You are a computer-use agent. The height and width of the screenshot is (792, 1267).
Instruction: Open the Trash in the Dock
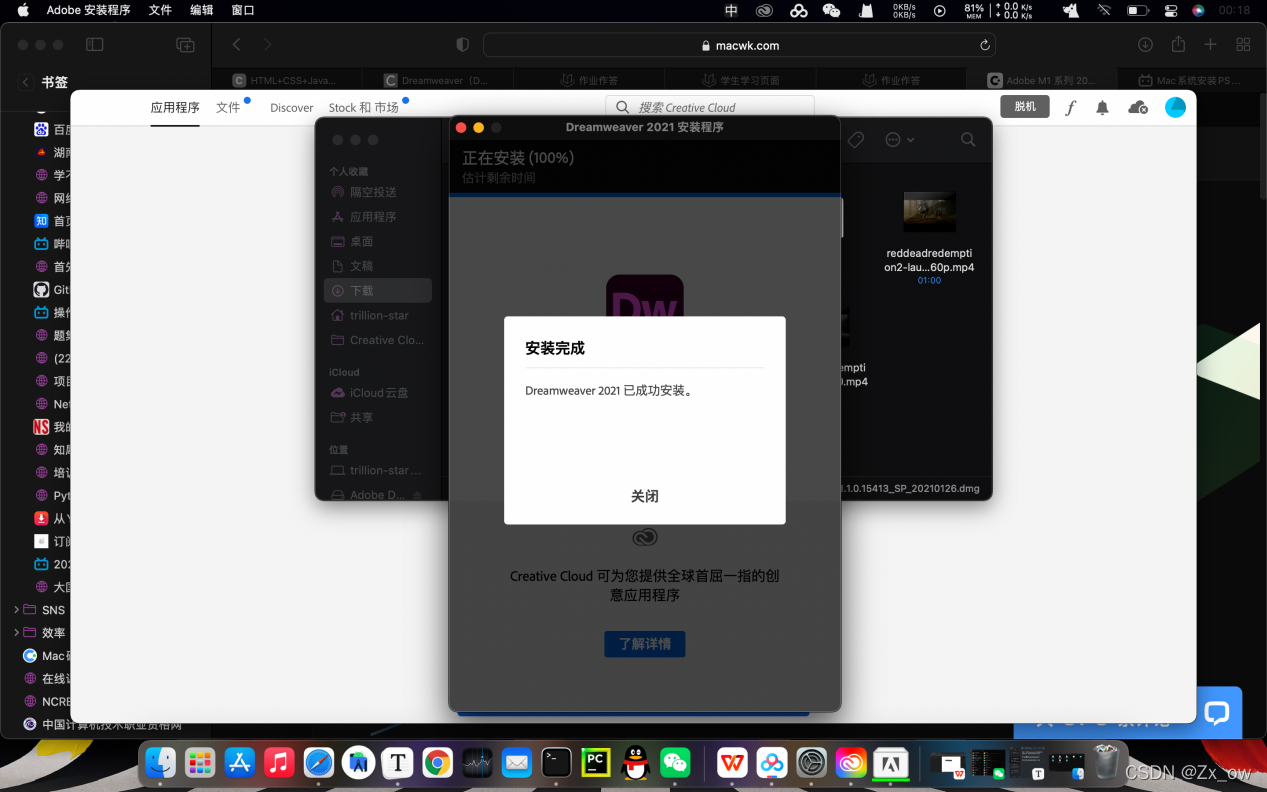tap(1105, 763)
